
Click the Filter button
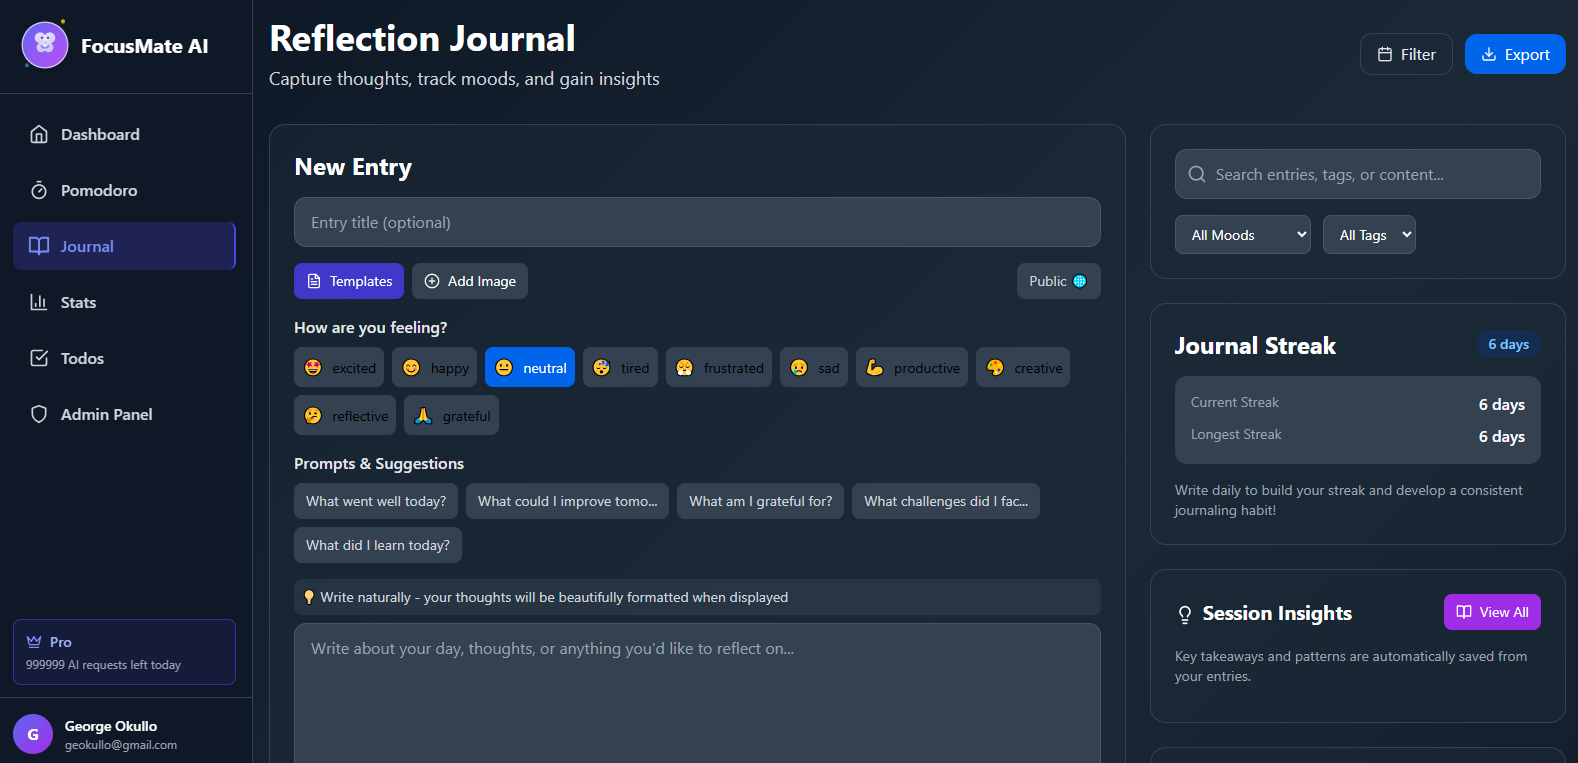(x=1406, y=54)
